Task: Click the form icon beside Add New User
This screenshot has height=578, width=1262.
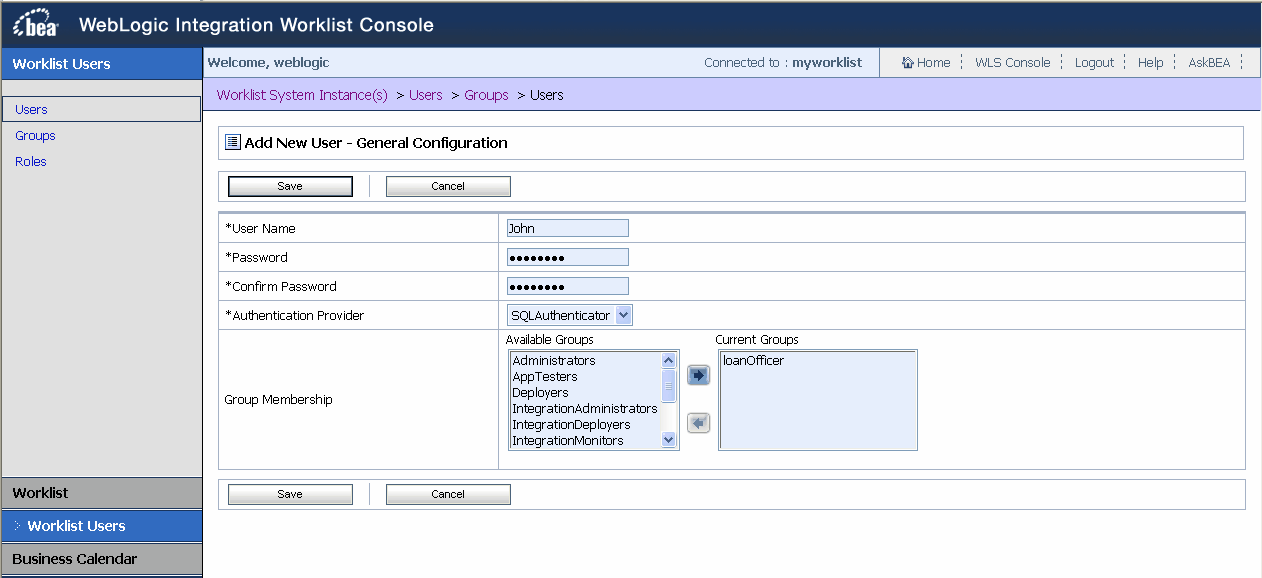Action: 233,142
